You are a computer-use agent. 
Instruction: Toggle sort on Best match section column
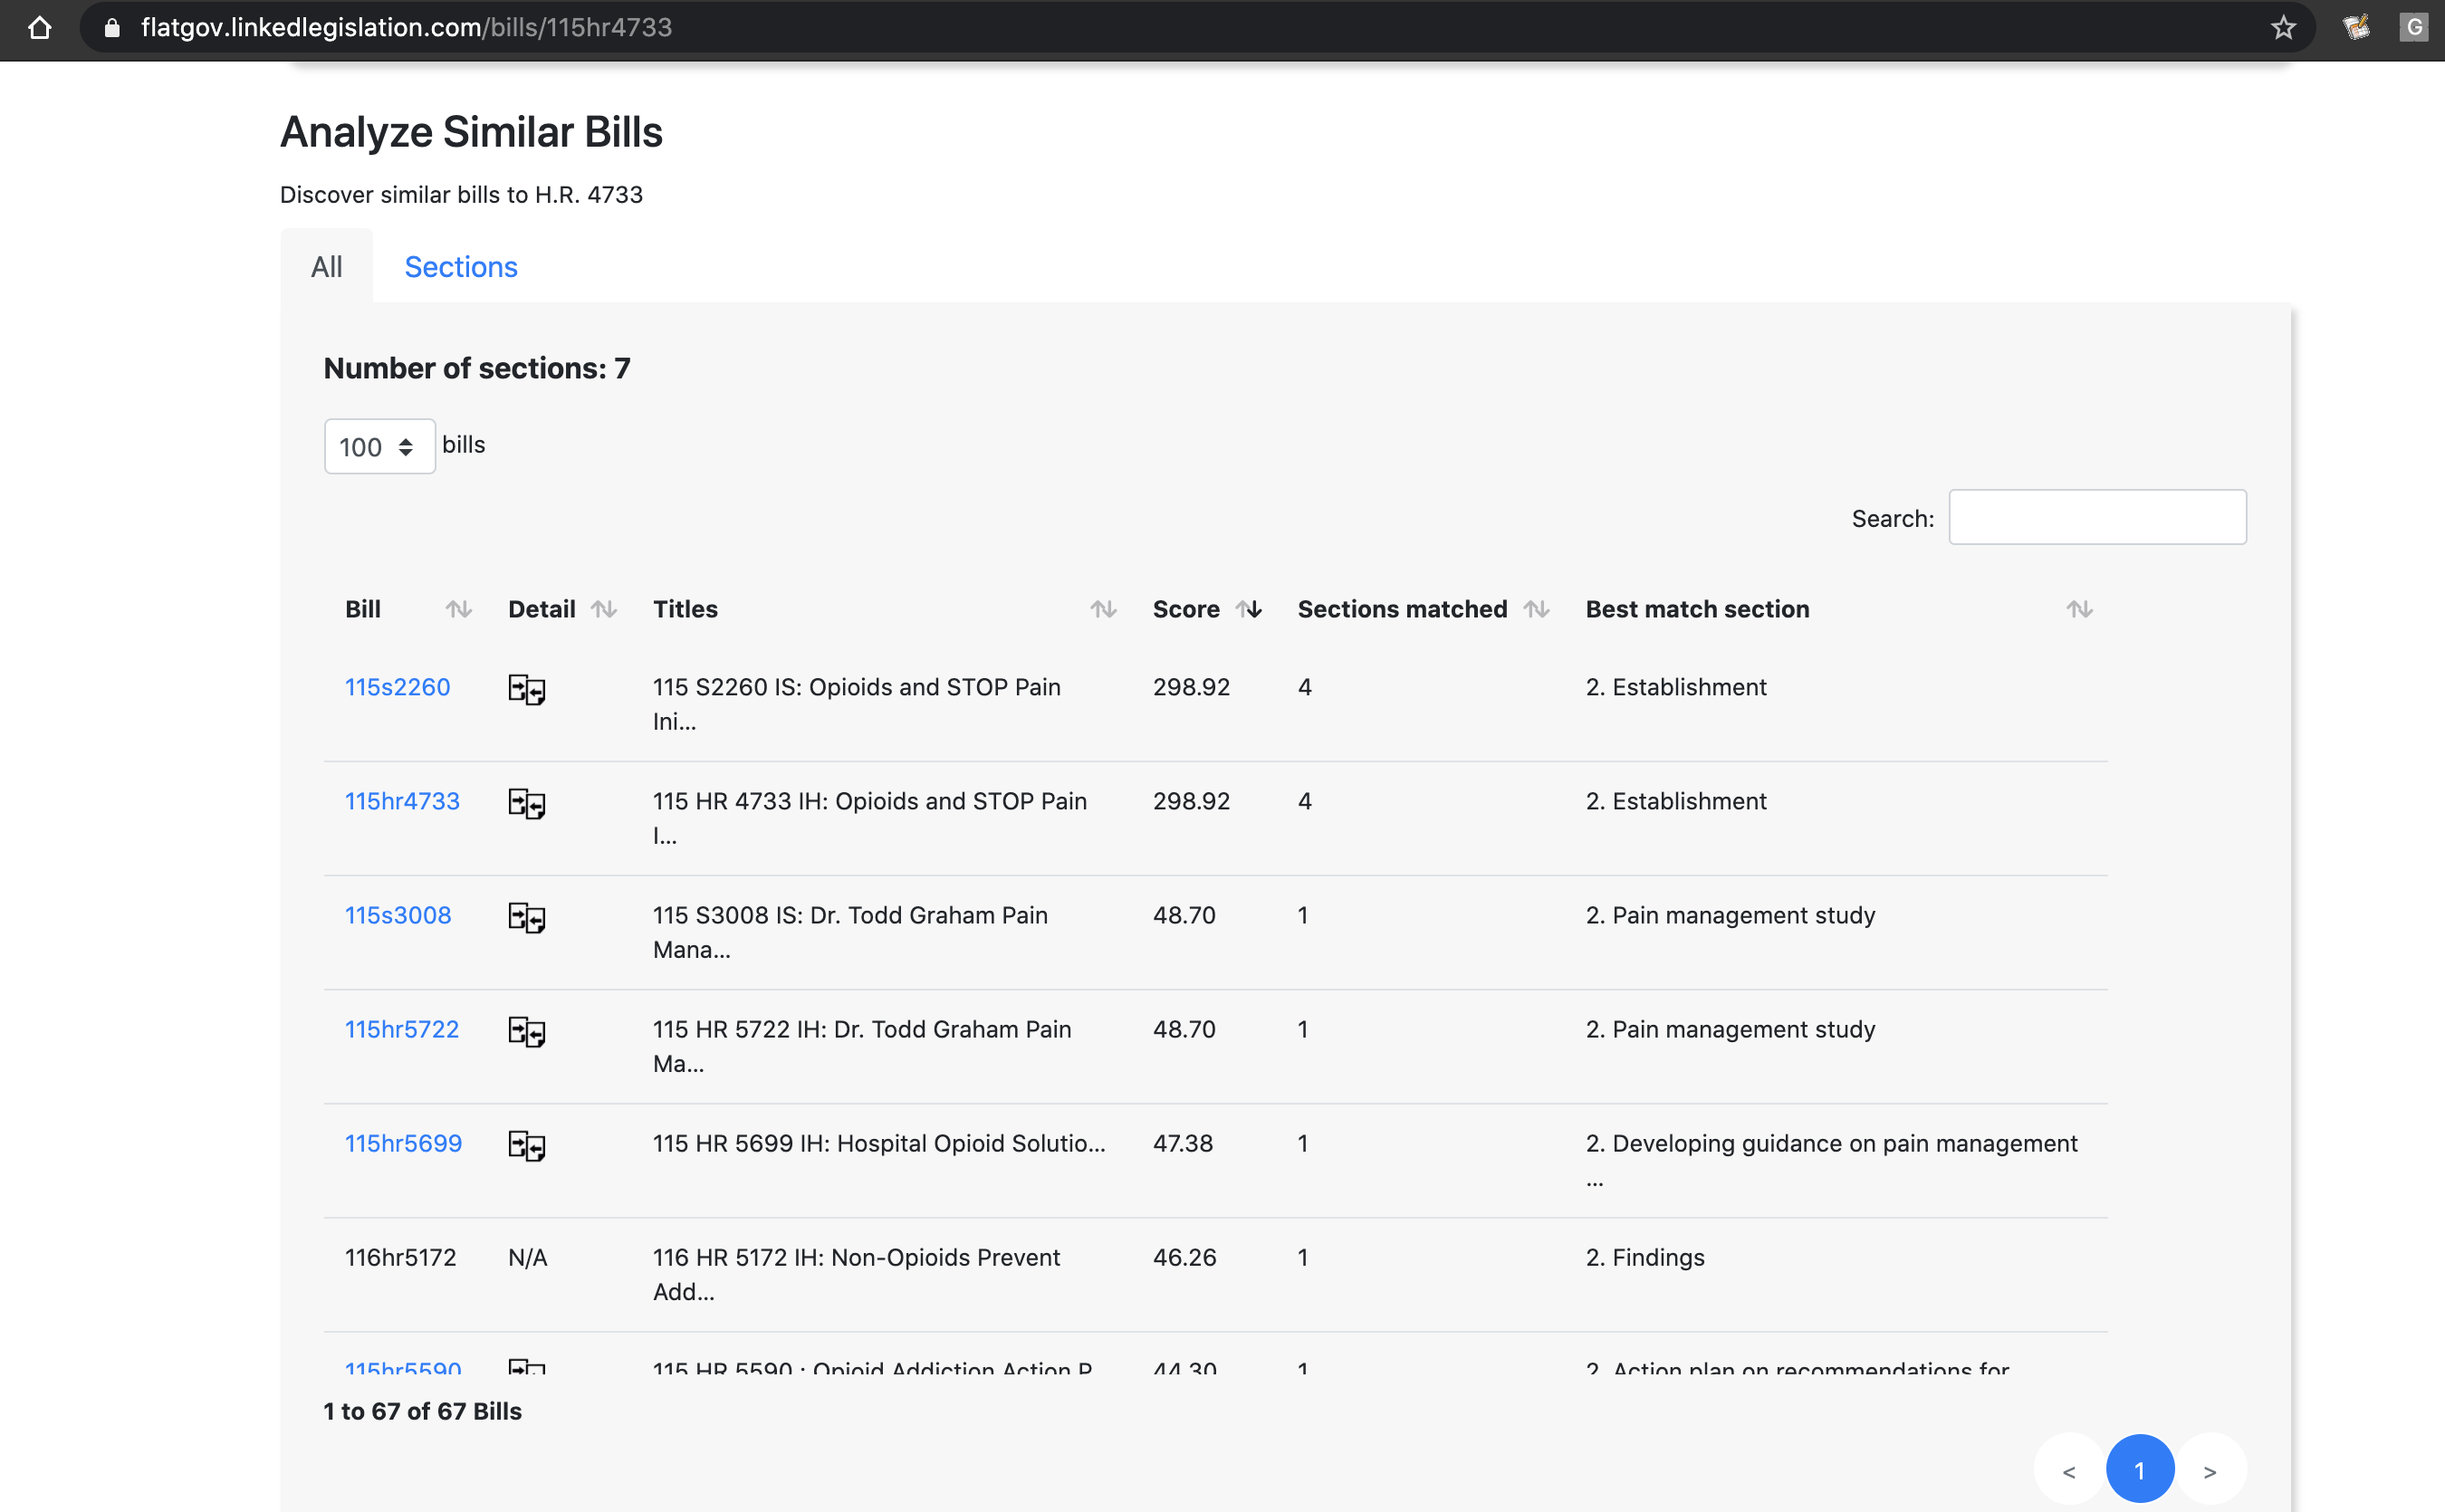2079,609
